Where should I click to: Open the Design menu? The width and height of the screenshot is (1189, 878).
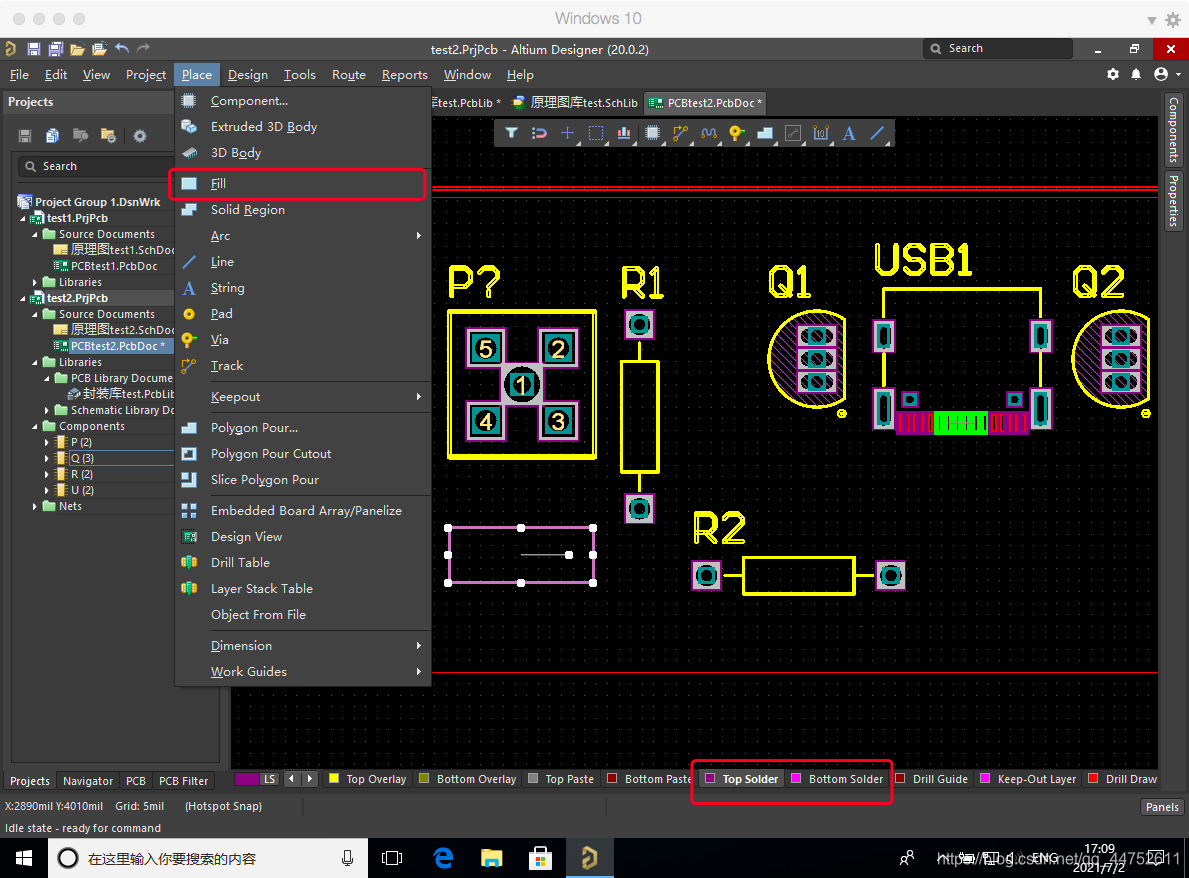click(248, 74)
